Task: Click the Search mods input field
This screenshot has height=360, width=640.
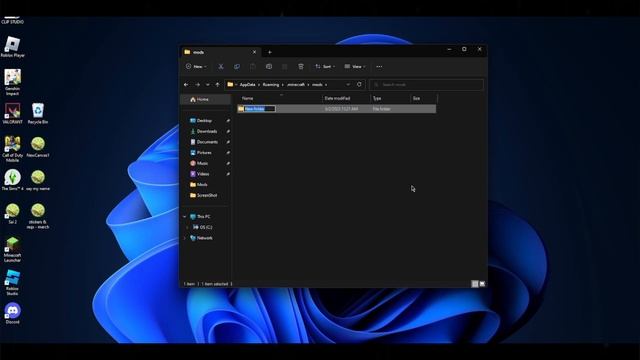Action: (426, 84)
